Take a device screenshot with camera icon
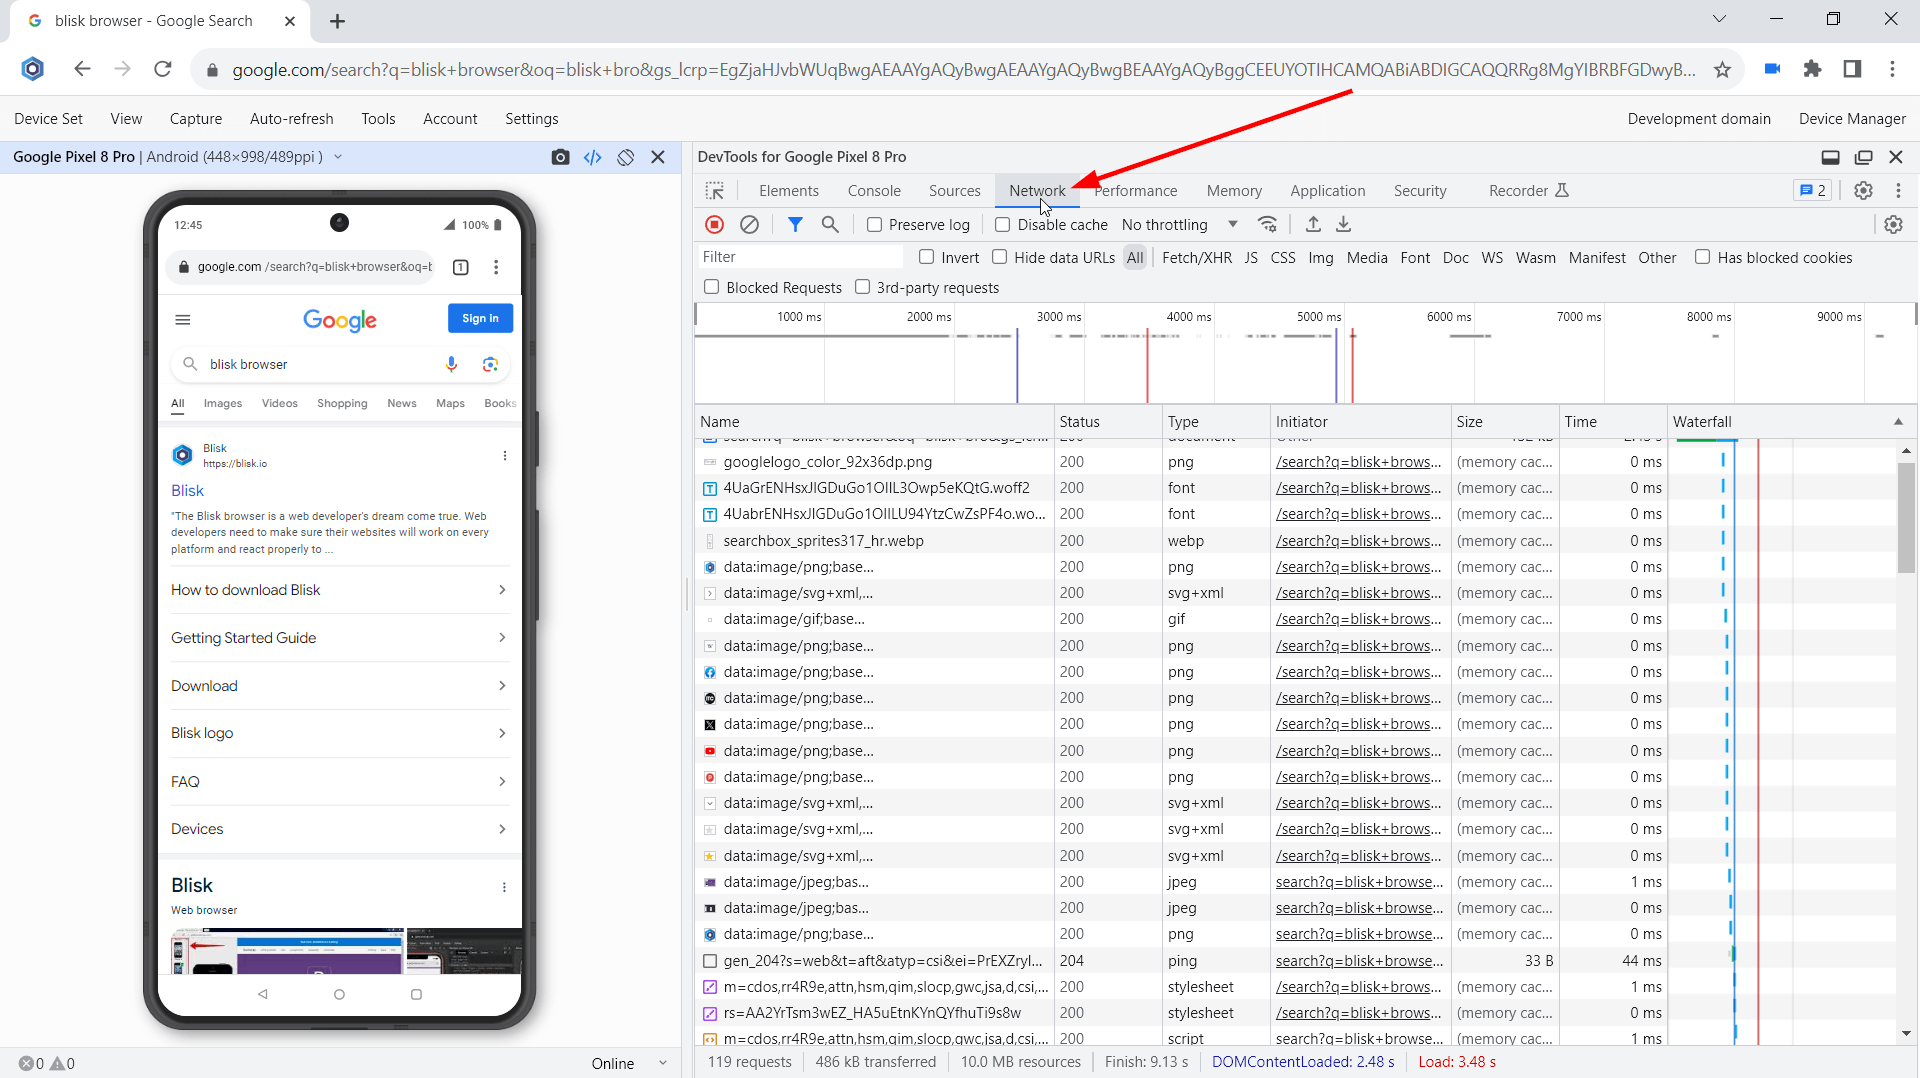The height and width of the screenshot is (1078, 1920). tap(561, 157)
